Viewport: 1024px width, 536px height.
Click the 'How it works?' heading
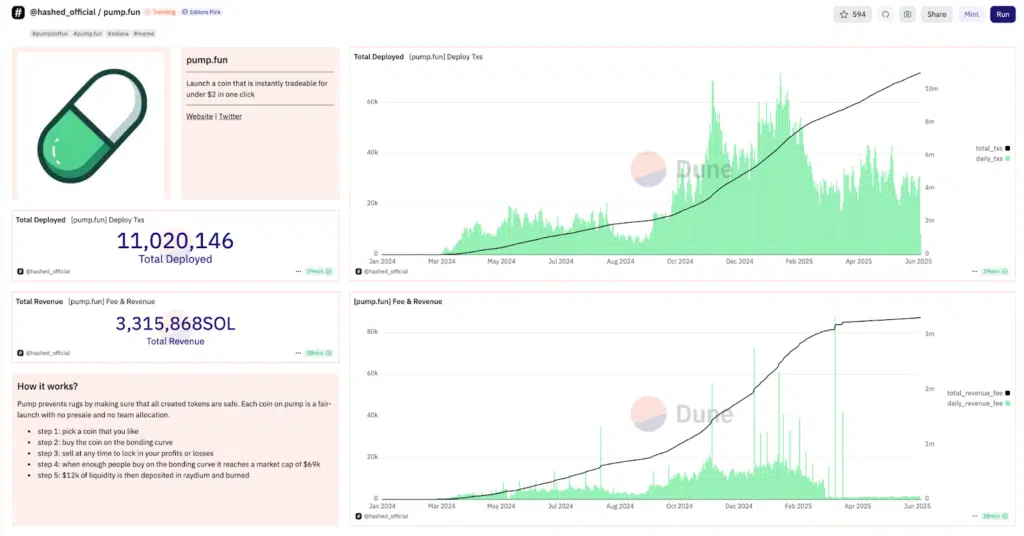coord(48,386)
